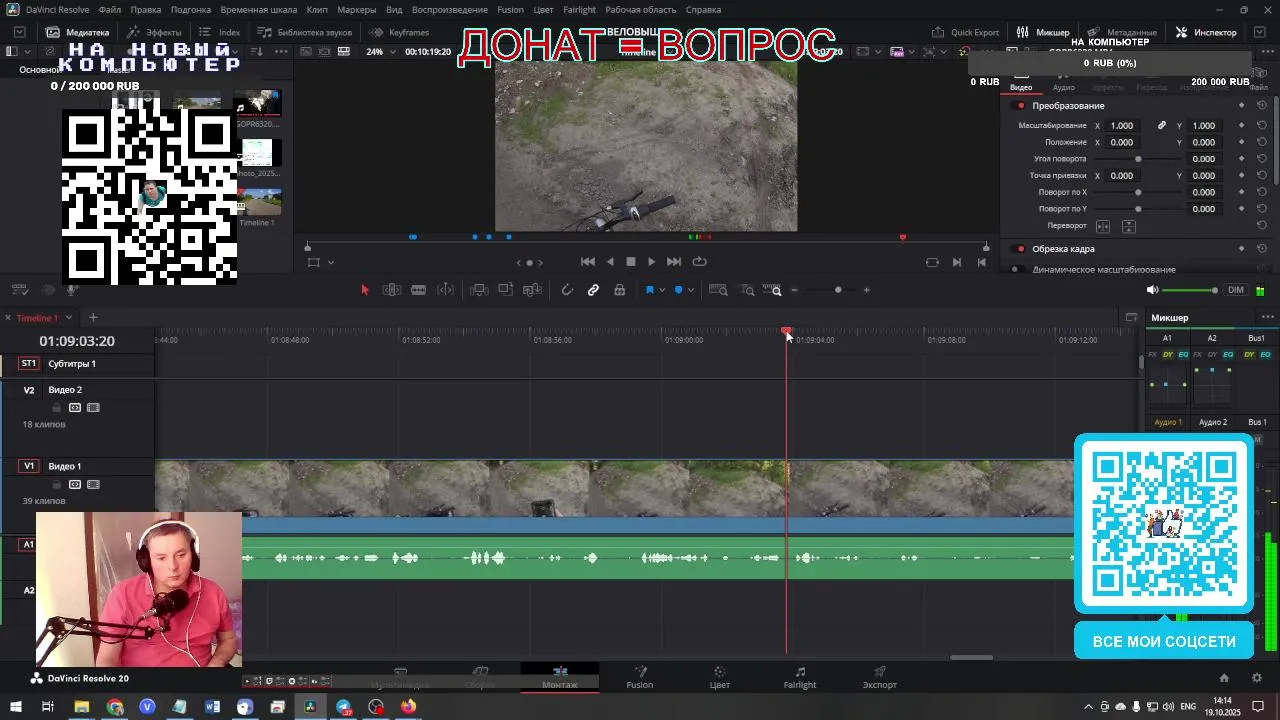1280x720 pixels.
Task: Open the Файл menu
Action: pyautogui.click(x=110, y=10)
